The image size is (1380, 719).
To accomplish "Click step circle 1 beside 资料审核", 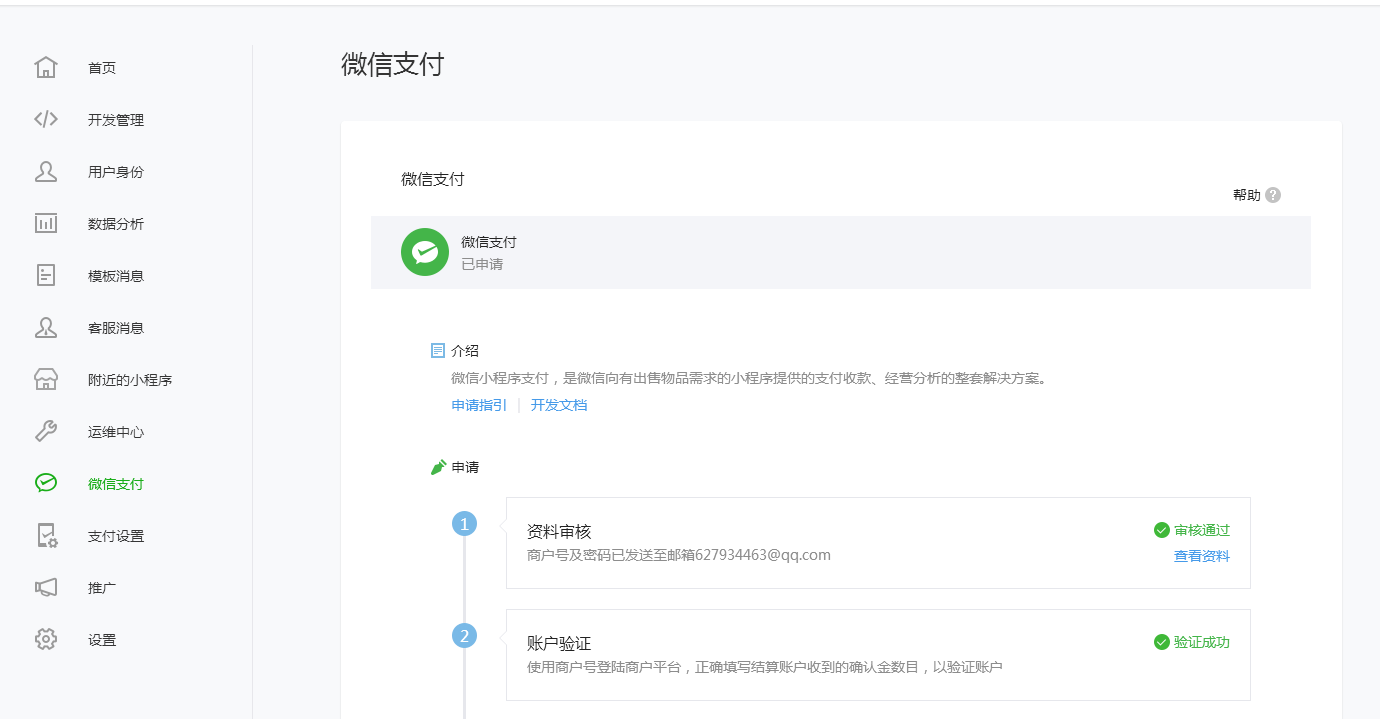I will click(x=464, y=523).
